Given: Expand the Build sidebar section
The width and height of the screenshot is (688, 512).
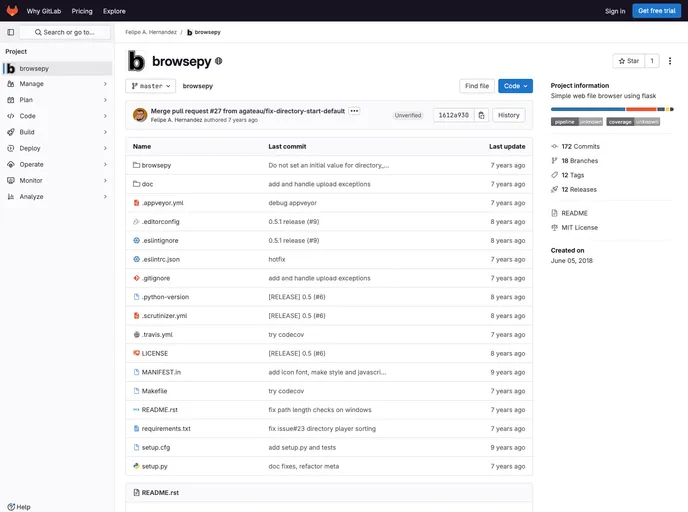Looking at the screenshot, I should [57, 132].
